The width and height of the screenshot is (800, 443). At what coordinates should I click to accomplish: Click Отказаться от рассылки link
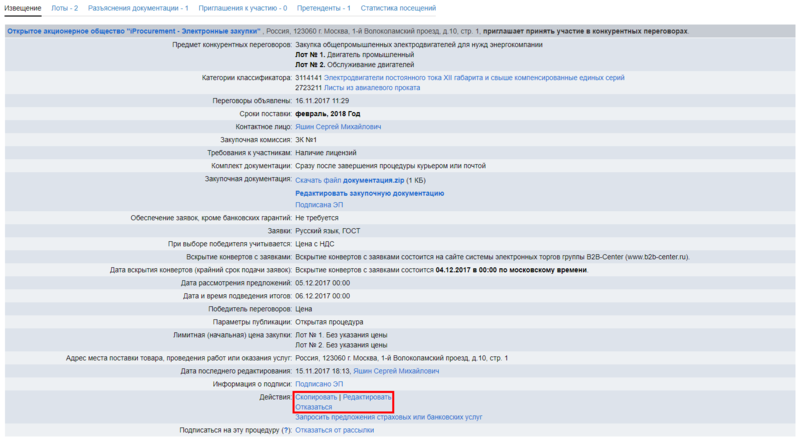click(x=335, y=430)
